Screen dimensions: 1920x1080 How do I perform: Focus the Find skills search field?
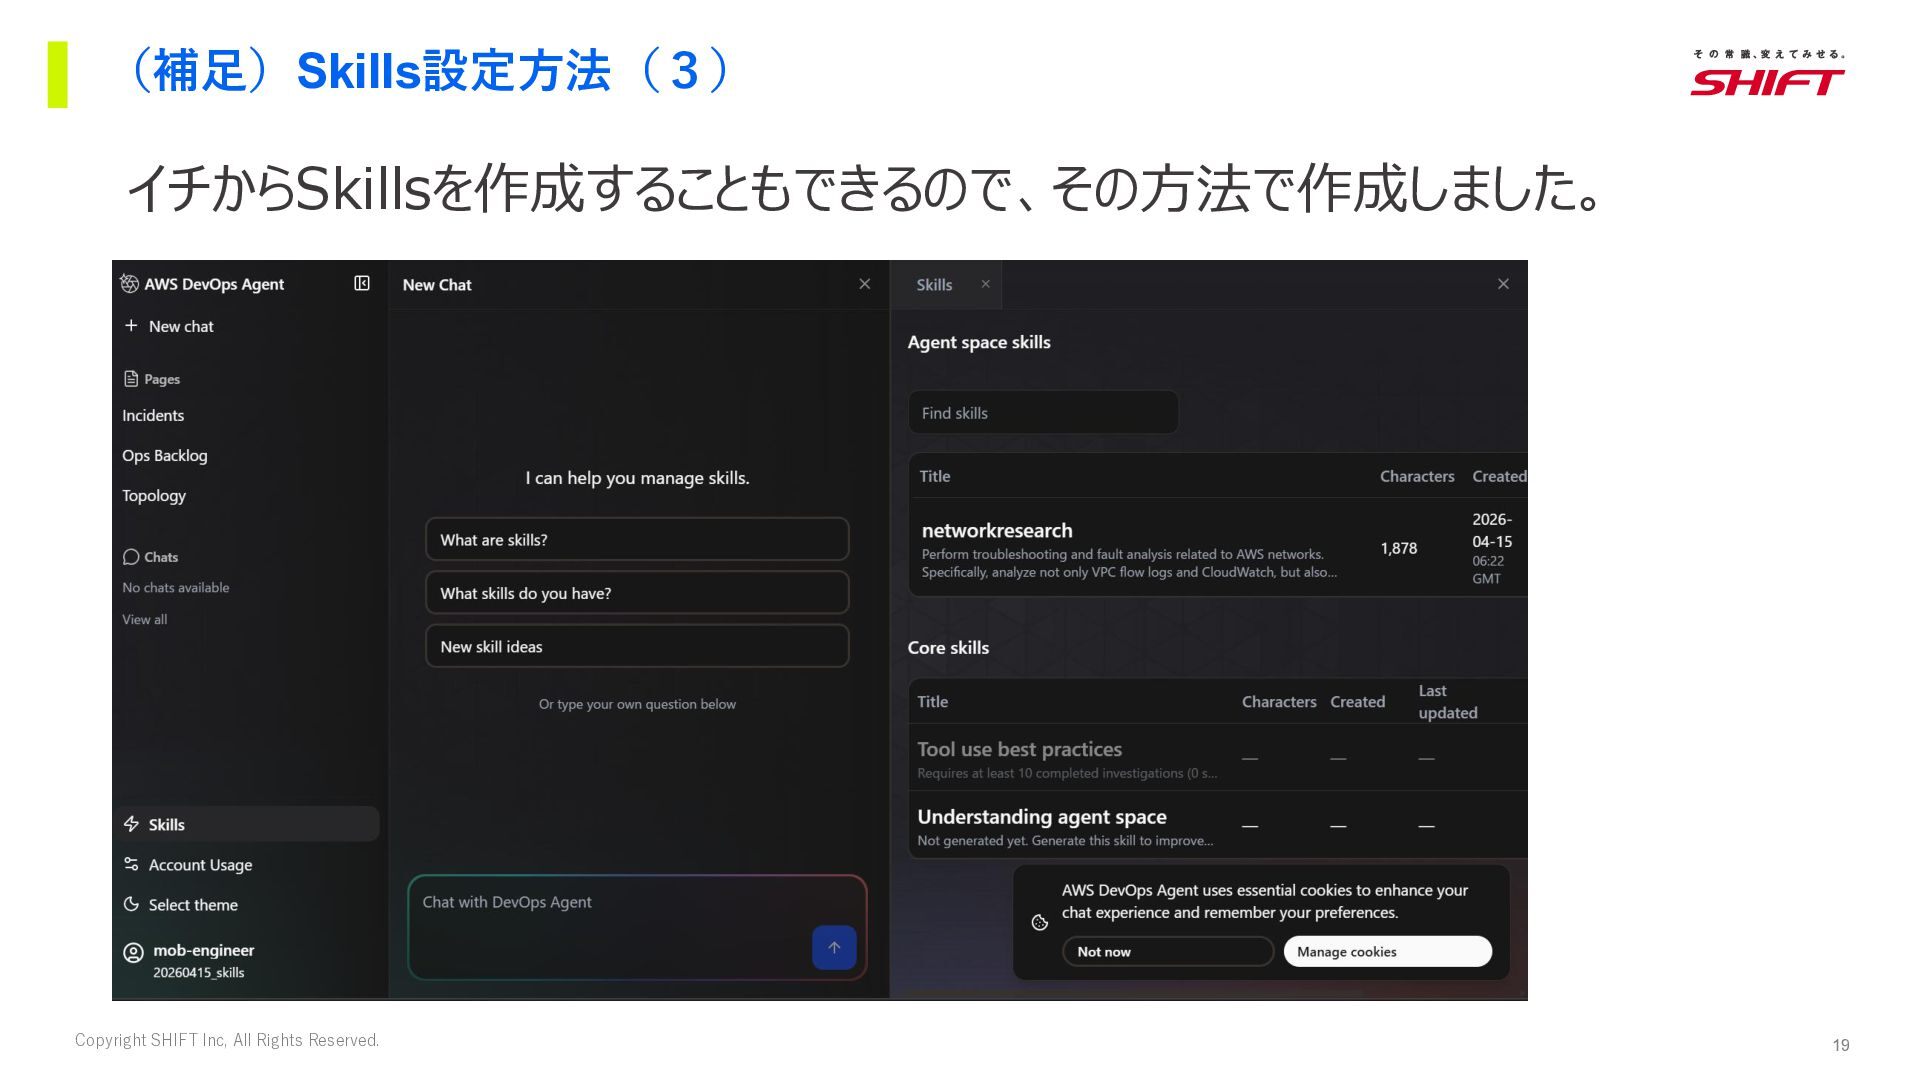tap(1042, 413)
